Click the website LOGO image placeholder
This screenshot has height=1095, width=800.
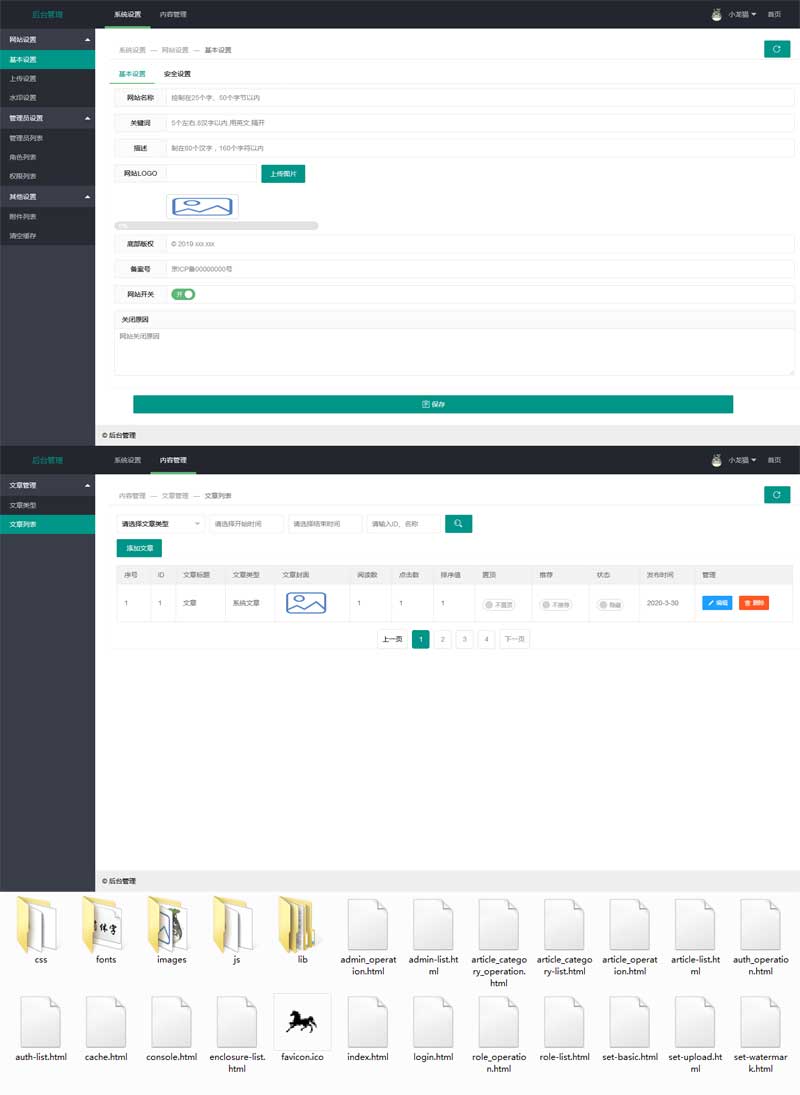click(x=202, y=206)
